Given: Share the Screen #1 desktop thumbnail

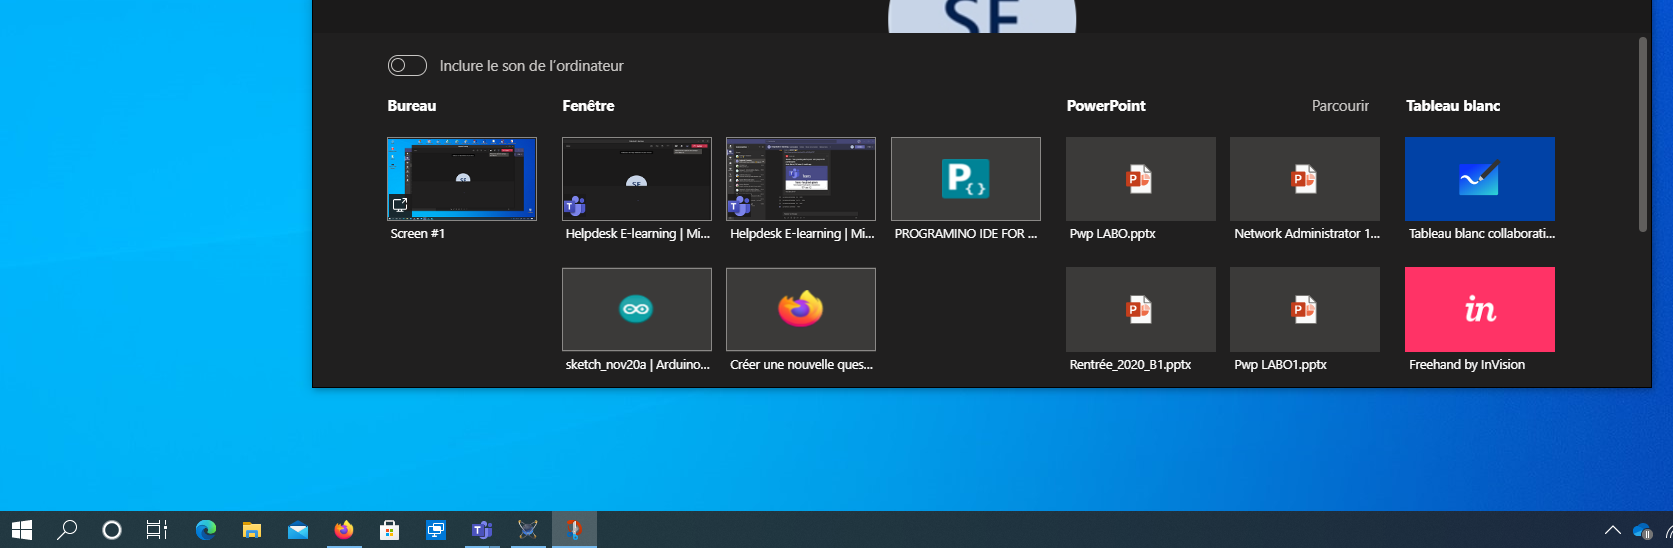Looking at the screenshot, I should 462,179.
